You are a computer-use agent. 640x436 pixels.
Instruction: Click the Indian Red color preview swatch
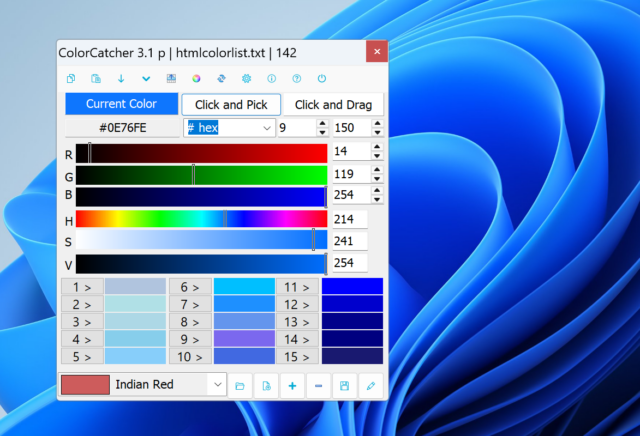pyautogui.click(x=85, y=385)
